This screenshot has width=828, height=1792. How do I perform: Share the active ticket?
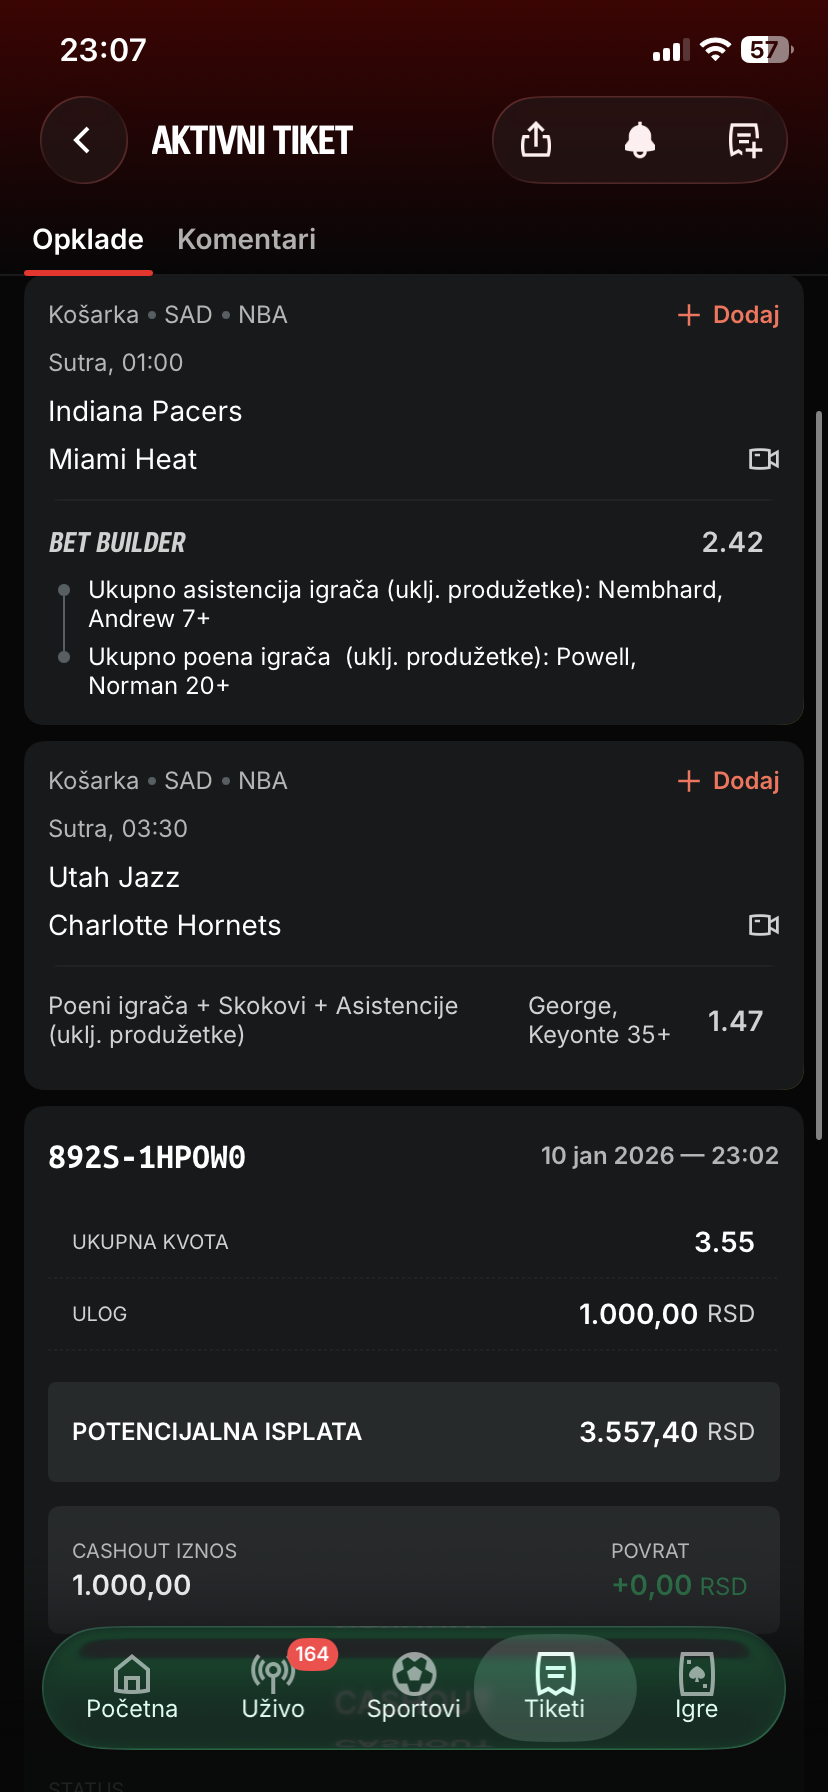pos(536,140)
